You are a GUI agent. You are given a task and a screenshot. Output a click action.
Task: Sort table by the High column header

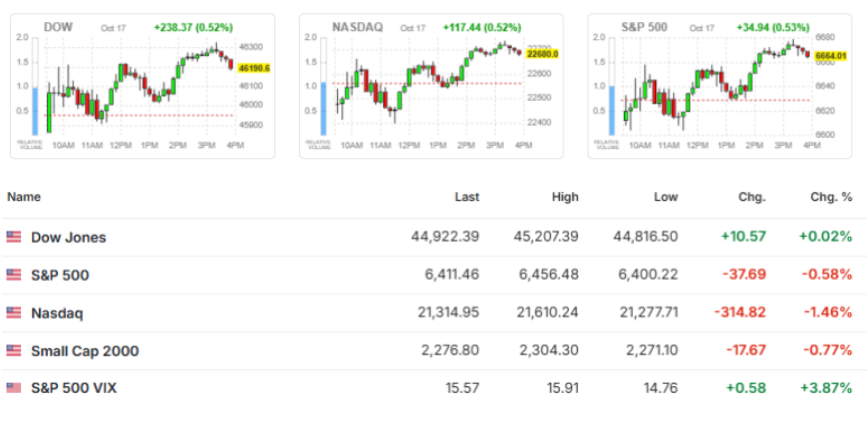[565, 197]
